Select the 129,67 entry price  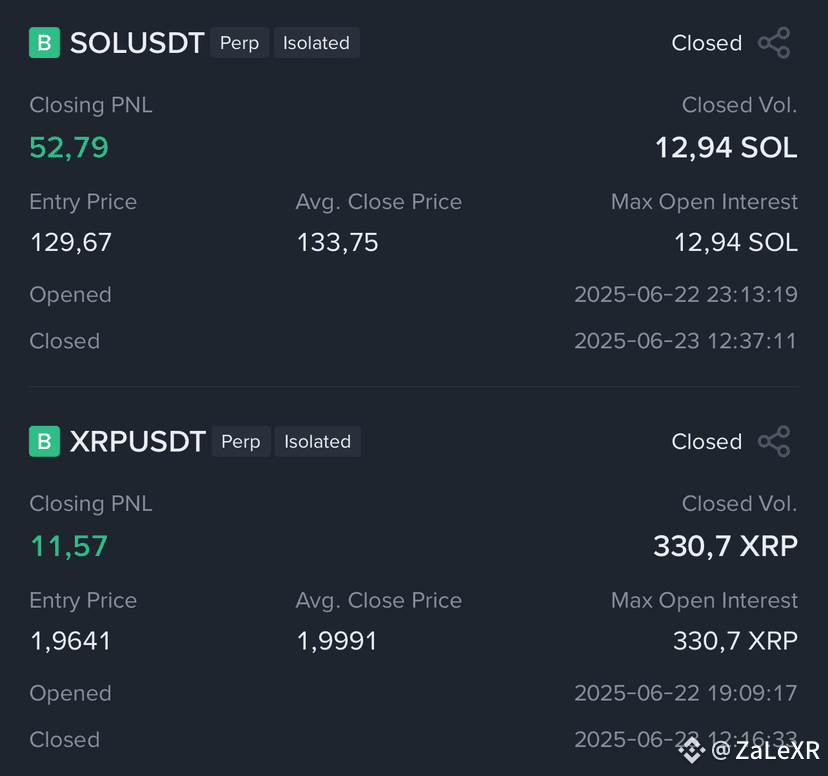tap(71, 243)
